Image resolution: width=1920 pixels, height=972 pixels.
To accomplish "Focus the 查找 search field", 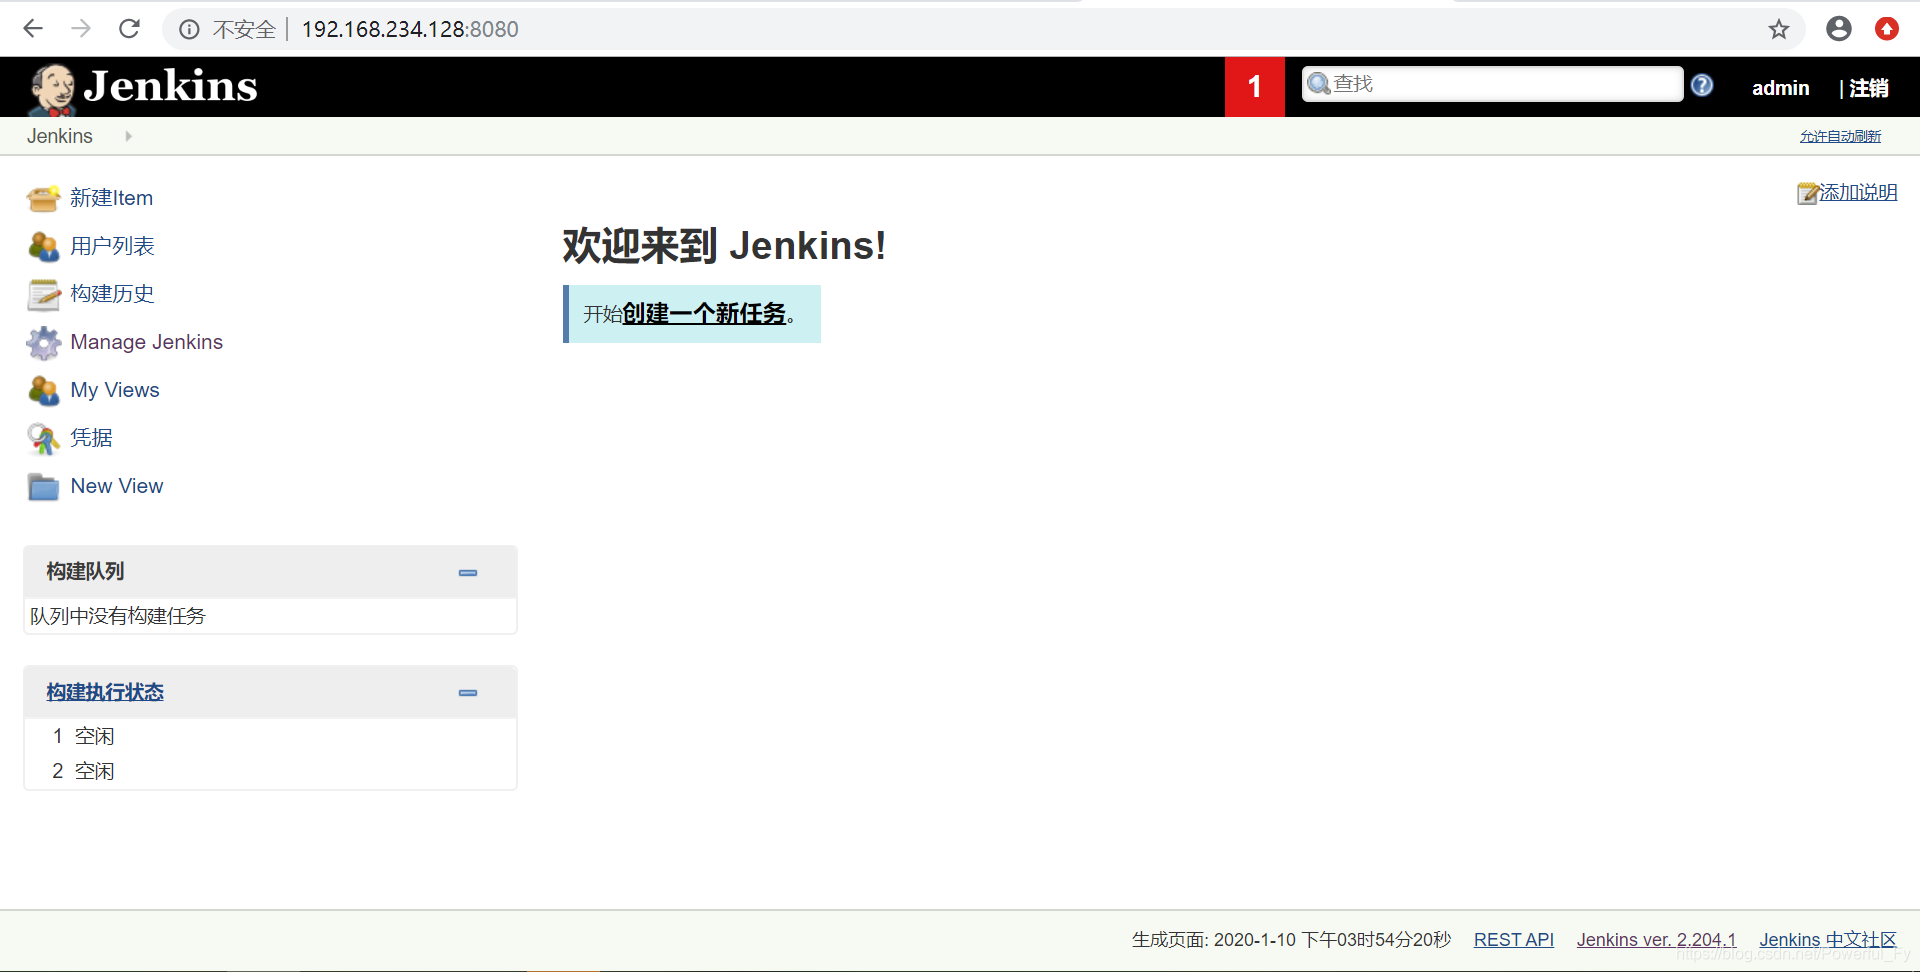I will click(1492, 84).
